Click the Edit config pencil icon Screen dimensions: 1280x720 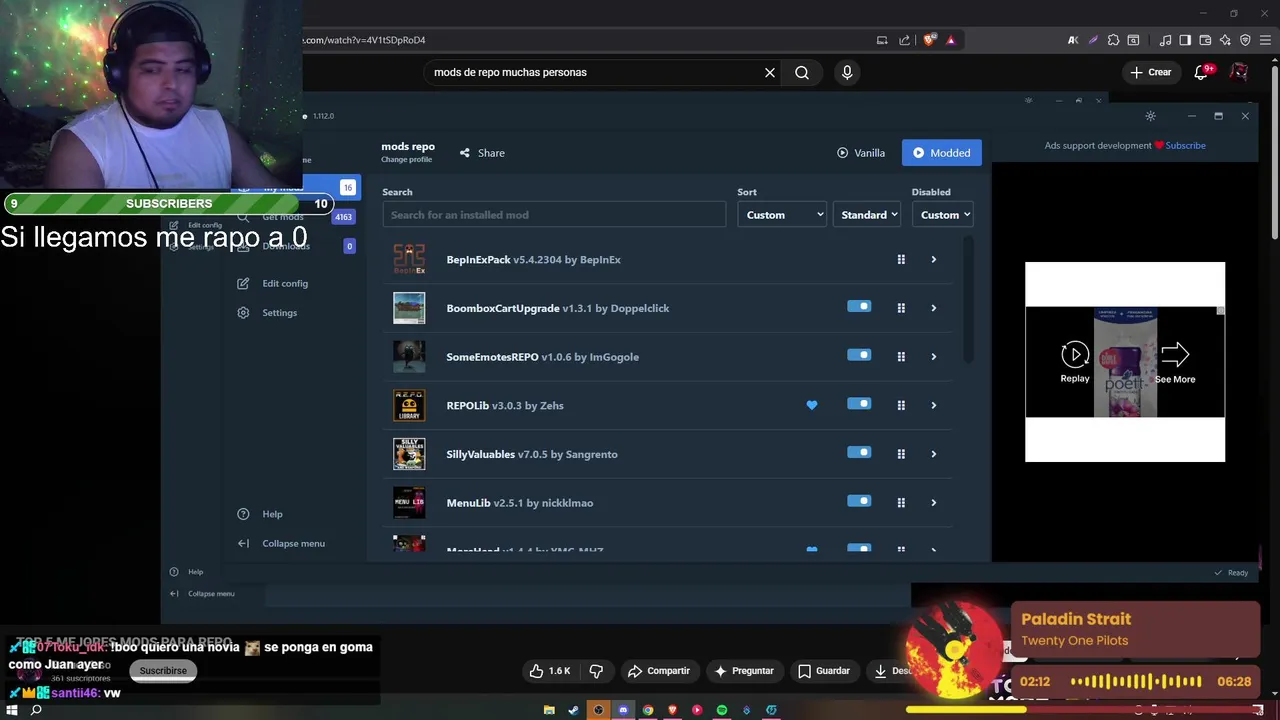tap(243, 284)
